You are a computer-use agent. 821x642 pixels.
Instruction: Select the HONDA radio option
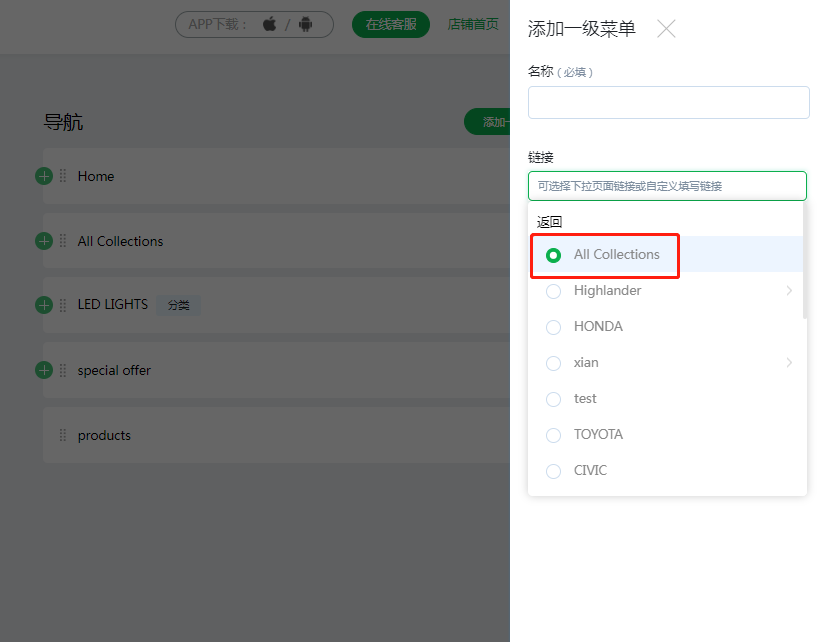(553, 327)
